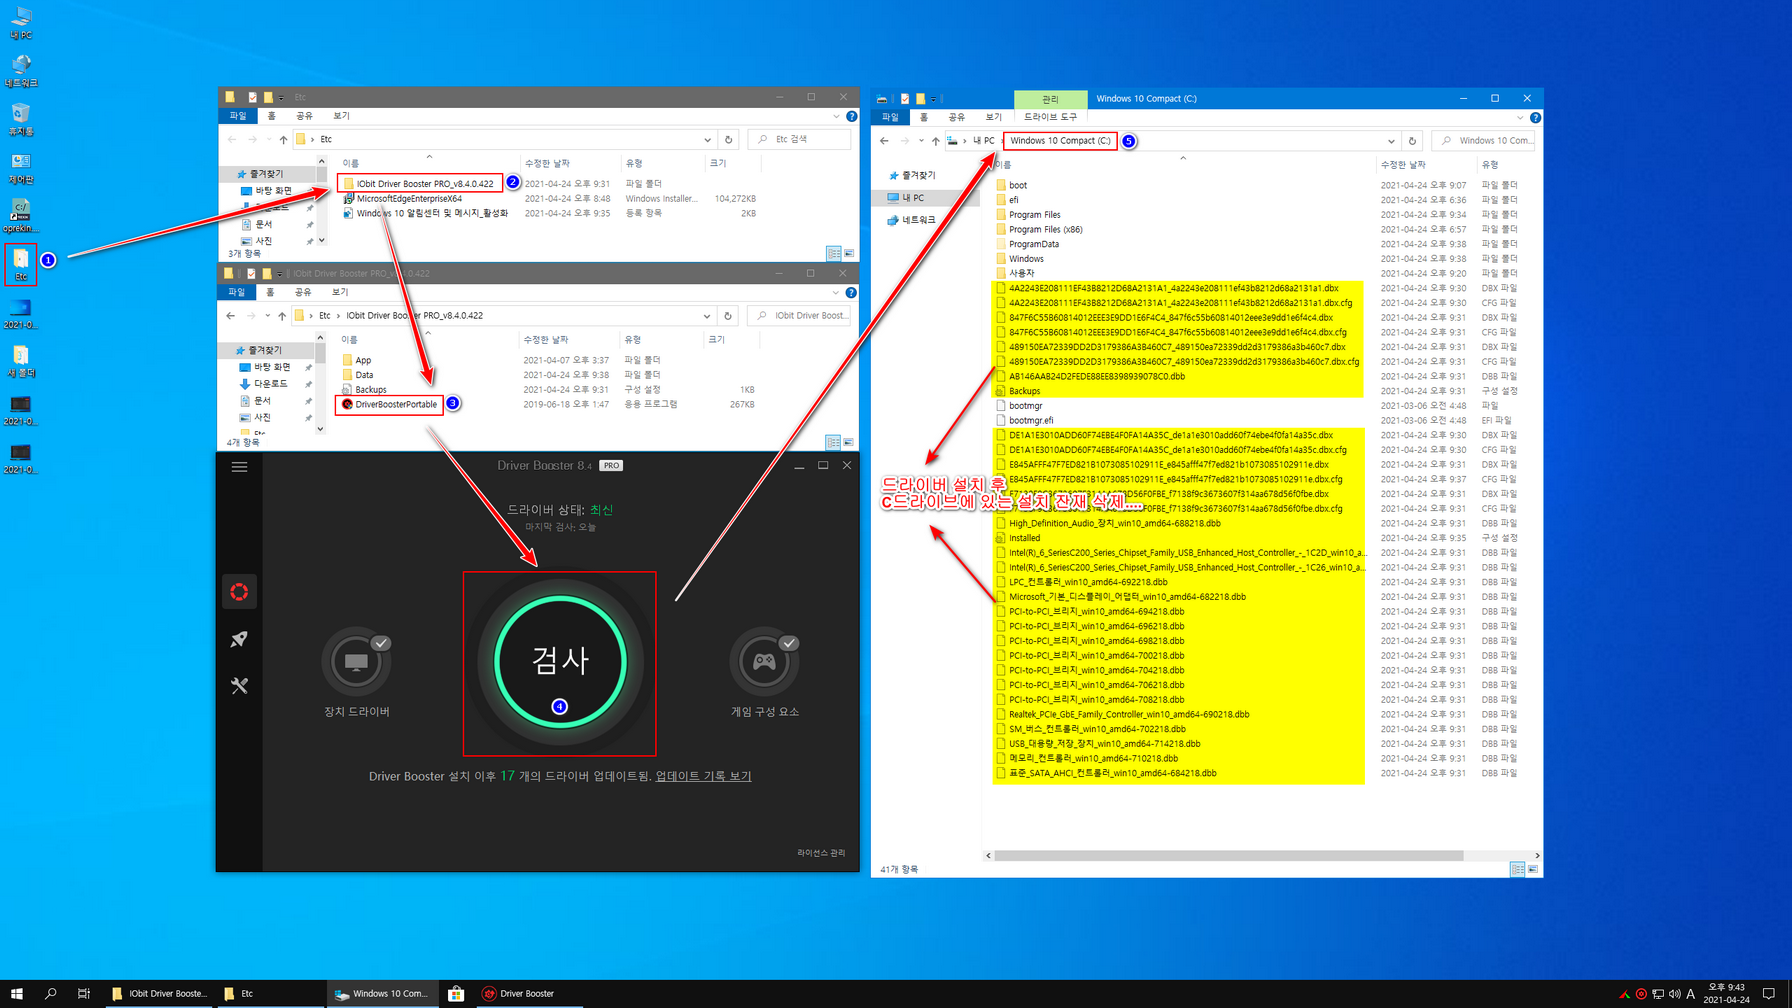The height and width of the screenshot is (1008, 1792).
Task: Open the rocket Boost sidebar icon
Action: click(239, 639)
